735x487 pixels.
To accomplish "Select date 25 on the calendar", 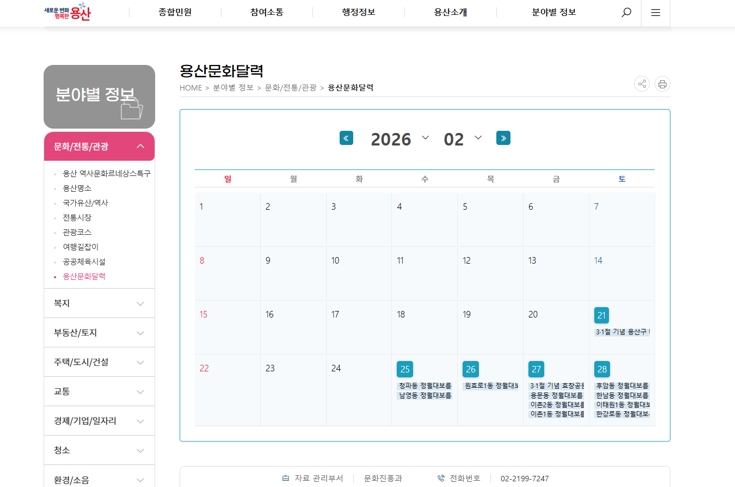I will coord(404,369).
